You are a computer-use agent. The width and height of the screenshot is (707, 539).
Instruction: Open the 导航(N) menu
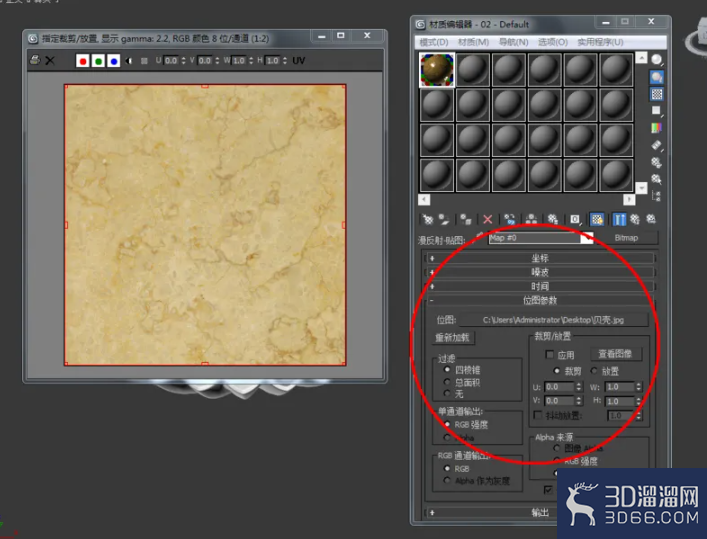click(514, 42)
